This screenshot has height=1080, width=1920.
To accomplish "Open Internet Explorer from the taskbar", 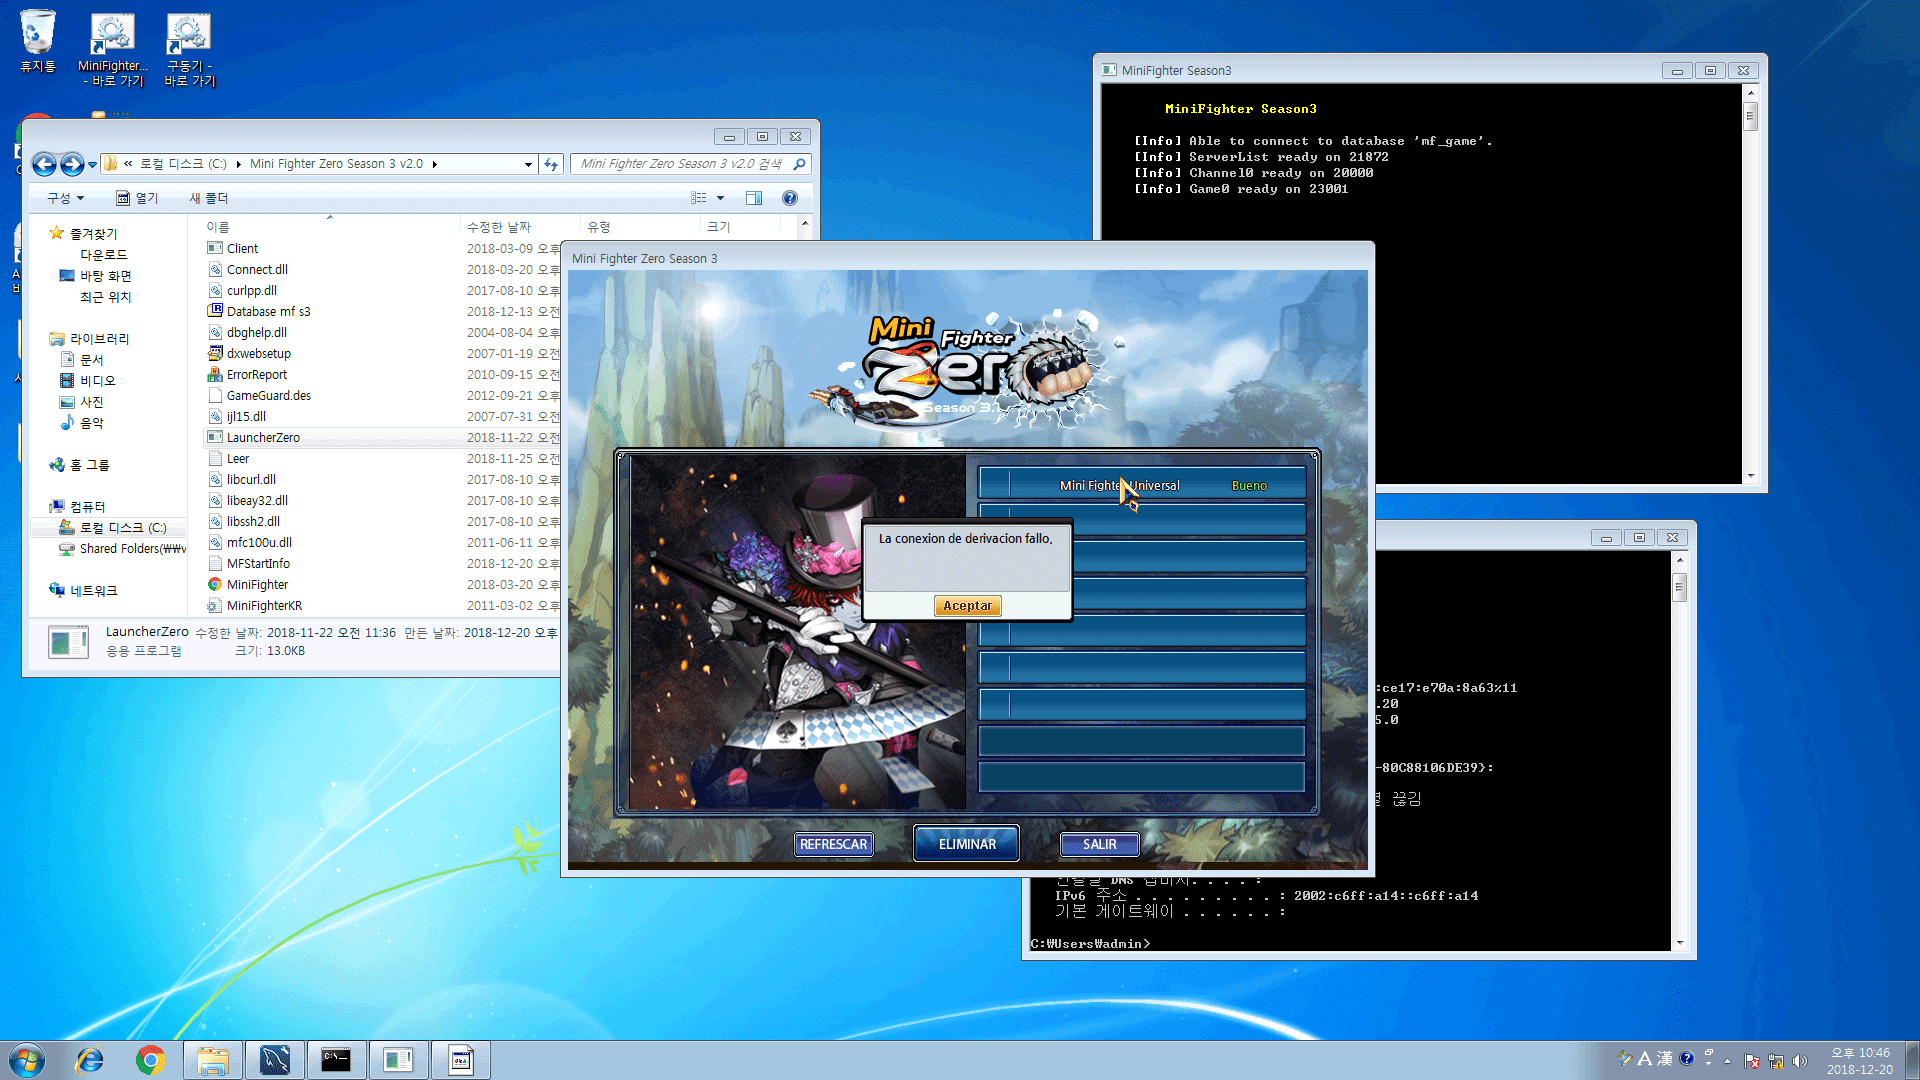I will click(x=90, y=1060).
